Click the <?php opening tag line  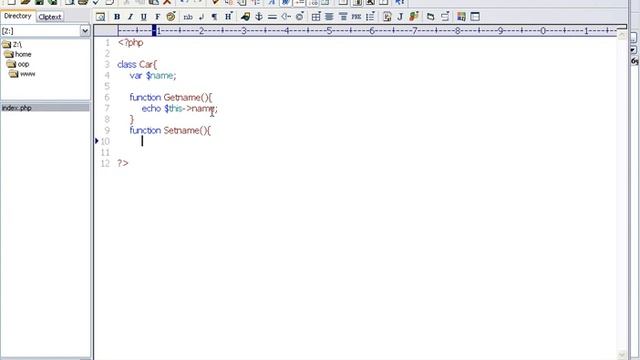coord(131,42)
